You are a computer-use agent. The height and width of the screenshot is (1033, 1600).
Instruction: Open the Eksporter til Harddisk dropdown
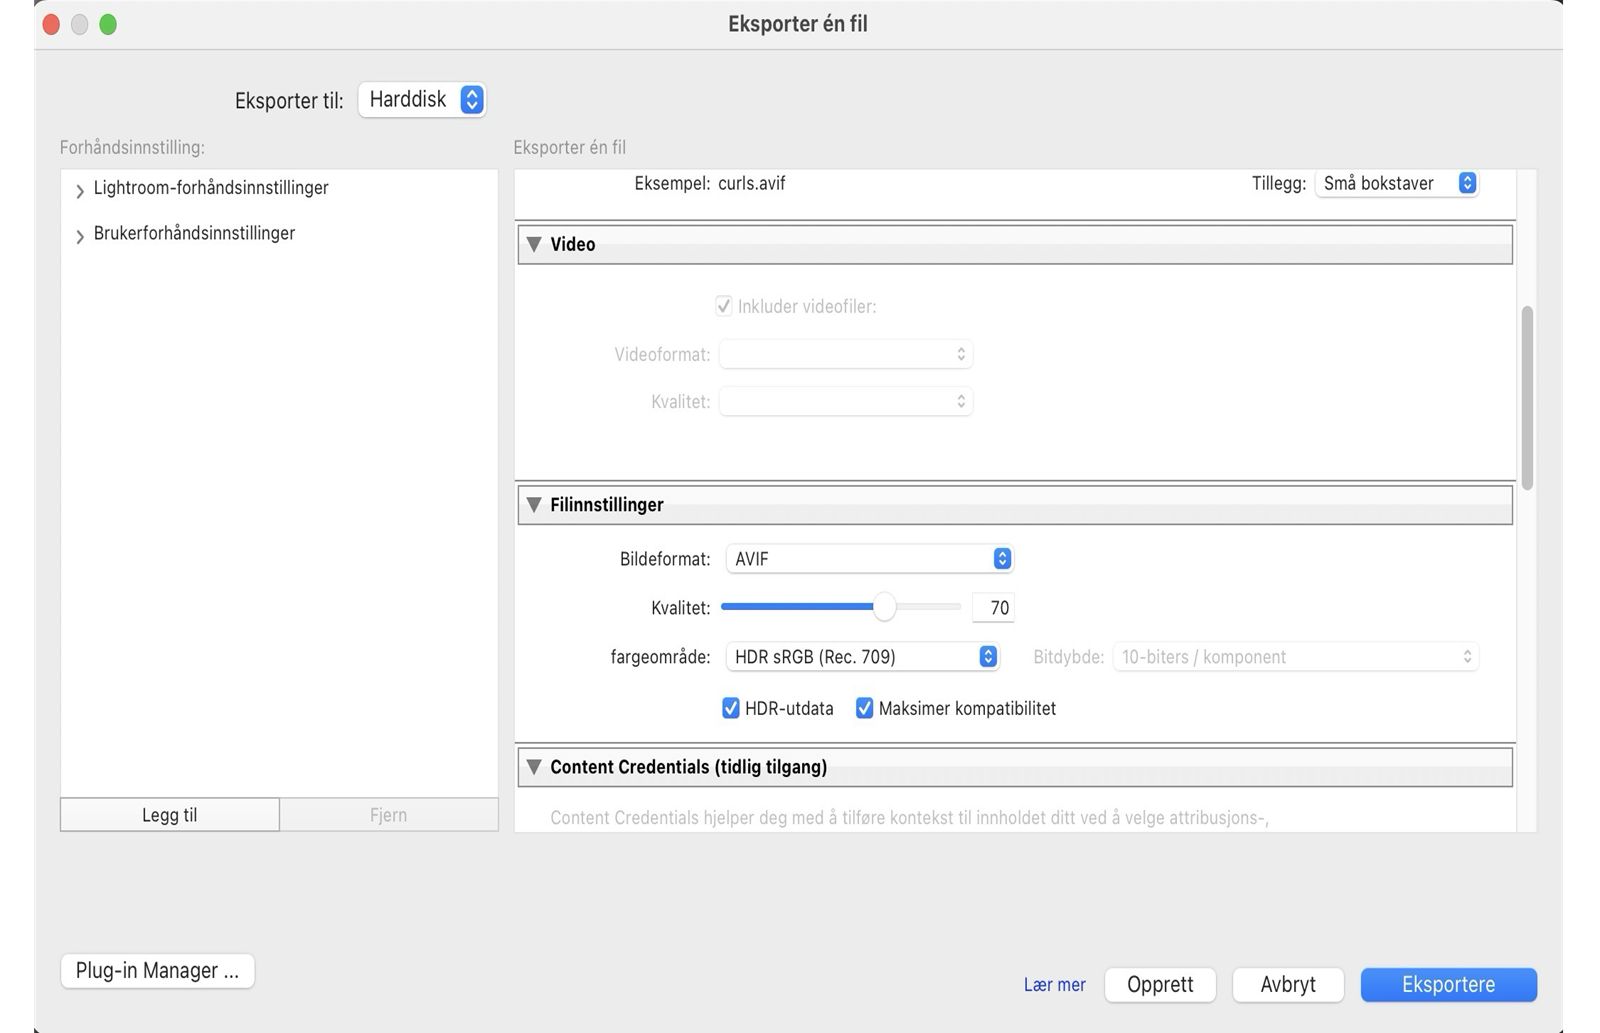[x=422, y=100]
